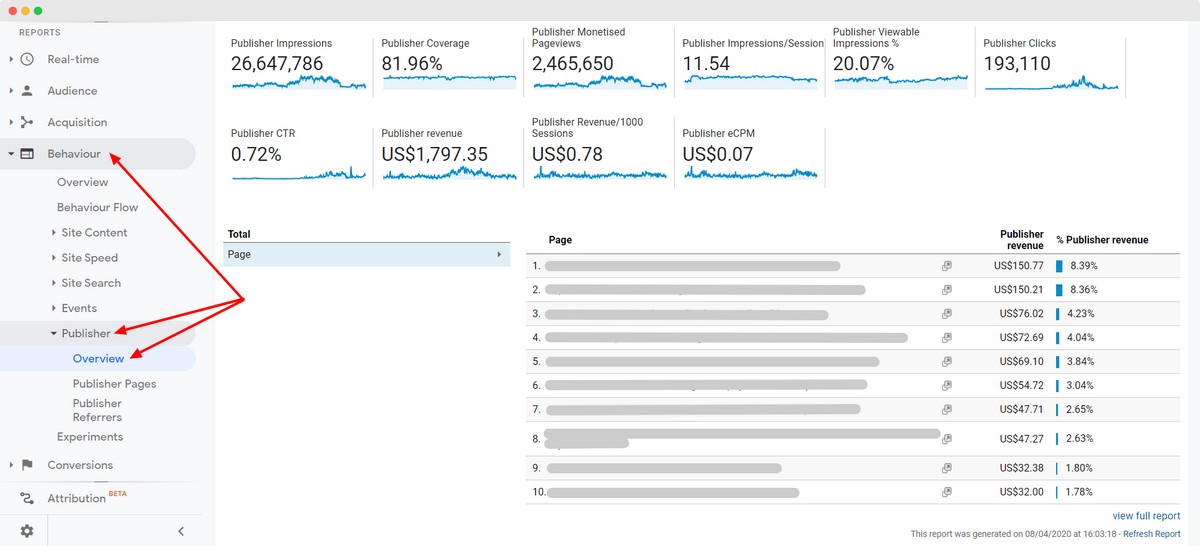
Task: Open Behaviour Flow report
Action: coord(98,207)
